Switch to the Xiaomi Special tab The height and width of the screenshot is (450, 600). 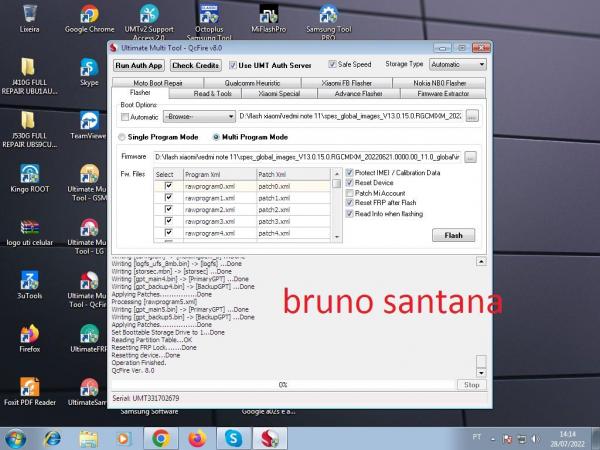tap(279, 94)
